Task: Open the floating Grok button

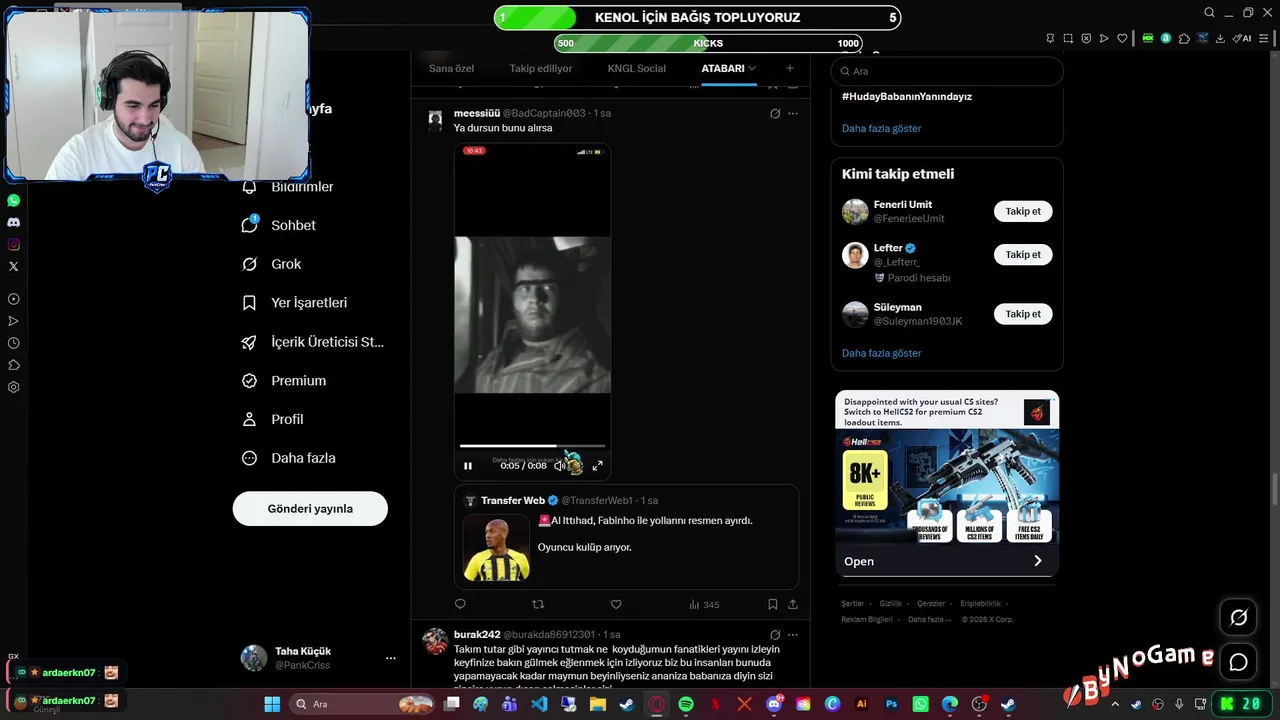Action: coord(1238,618)
